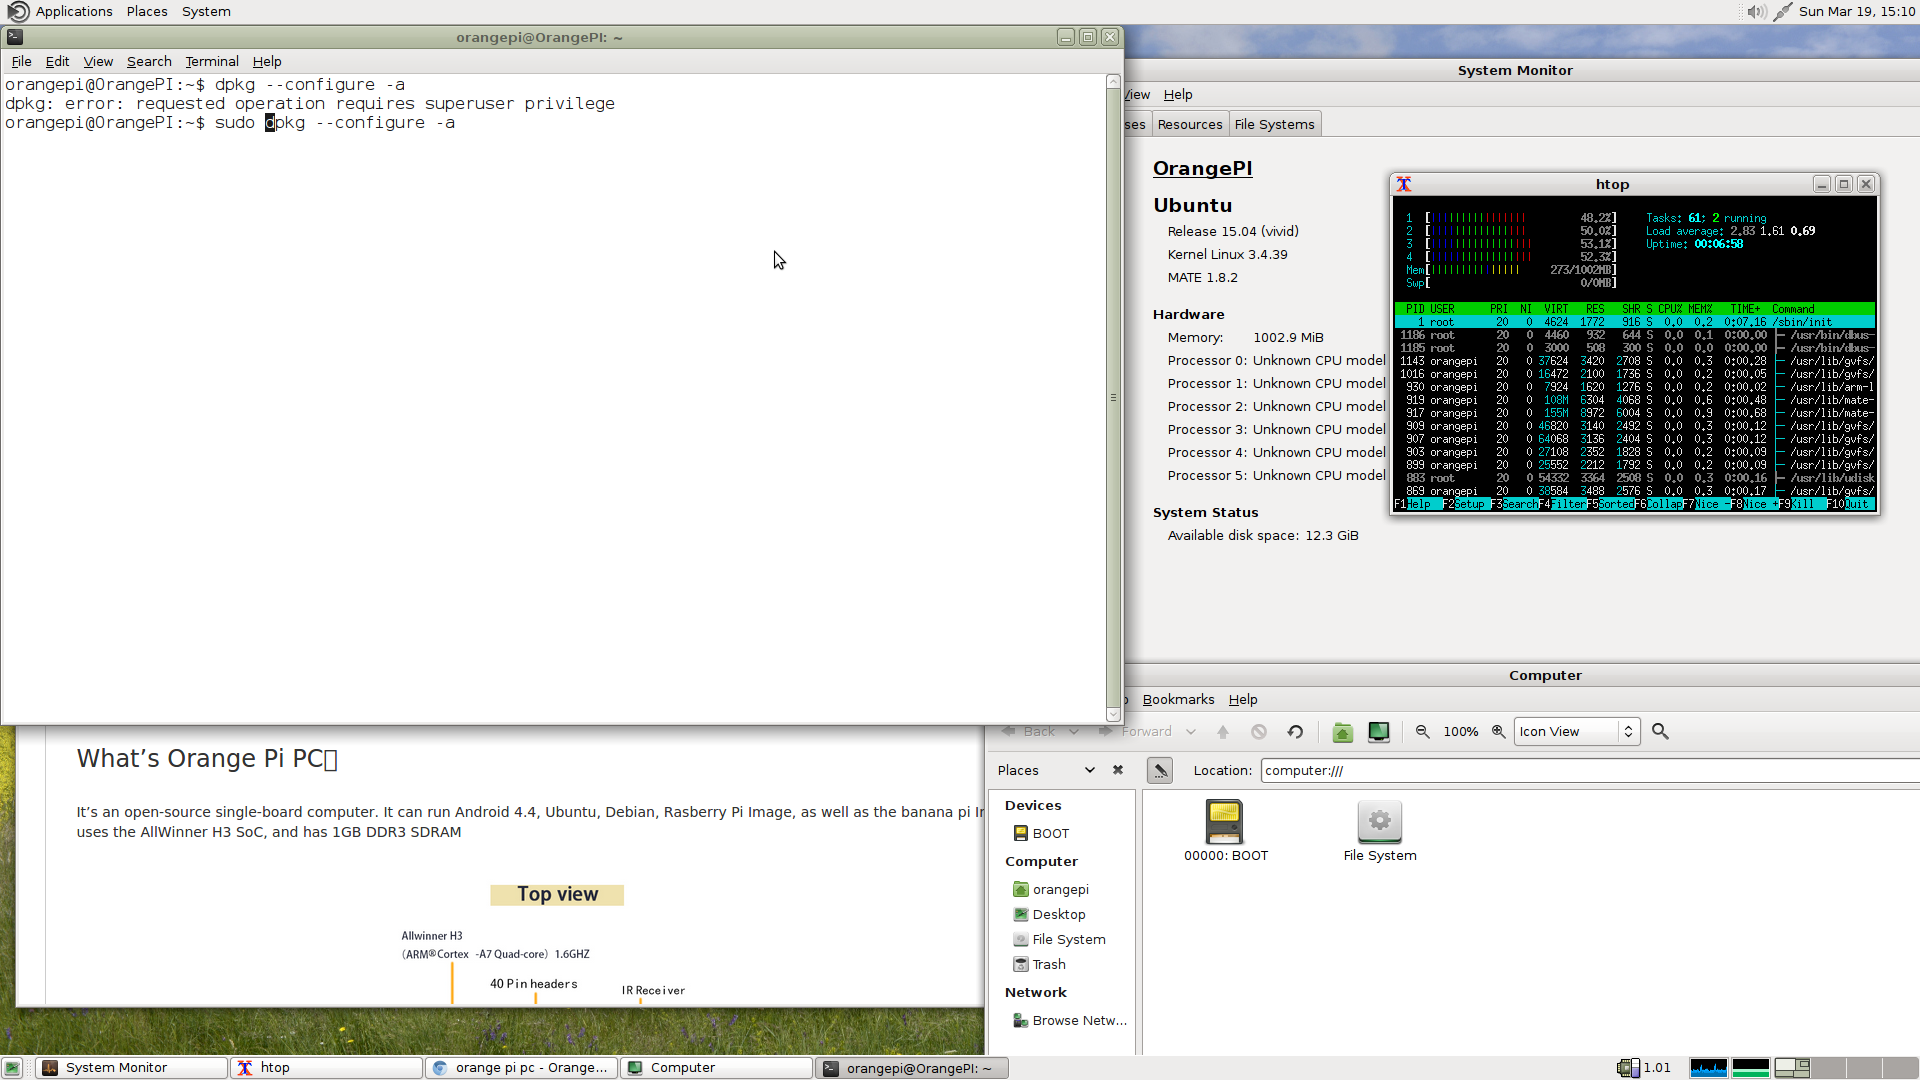Switch to Computer taskbar window
1920x1080 pixels.
715,1068
